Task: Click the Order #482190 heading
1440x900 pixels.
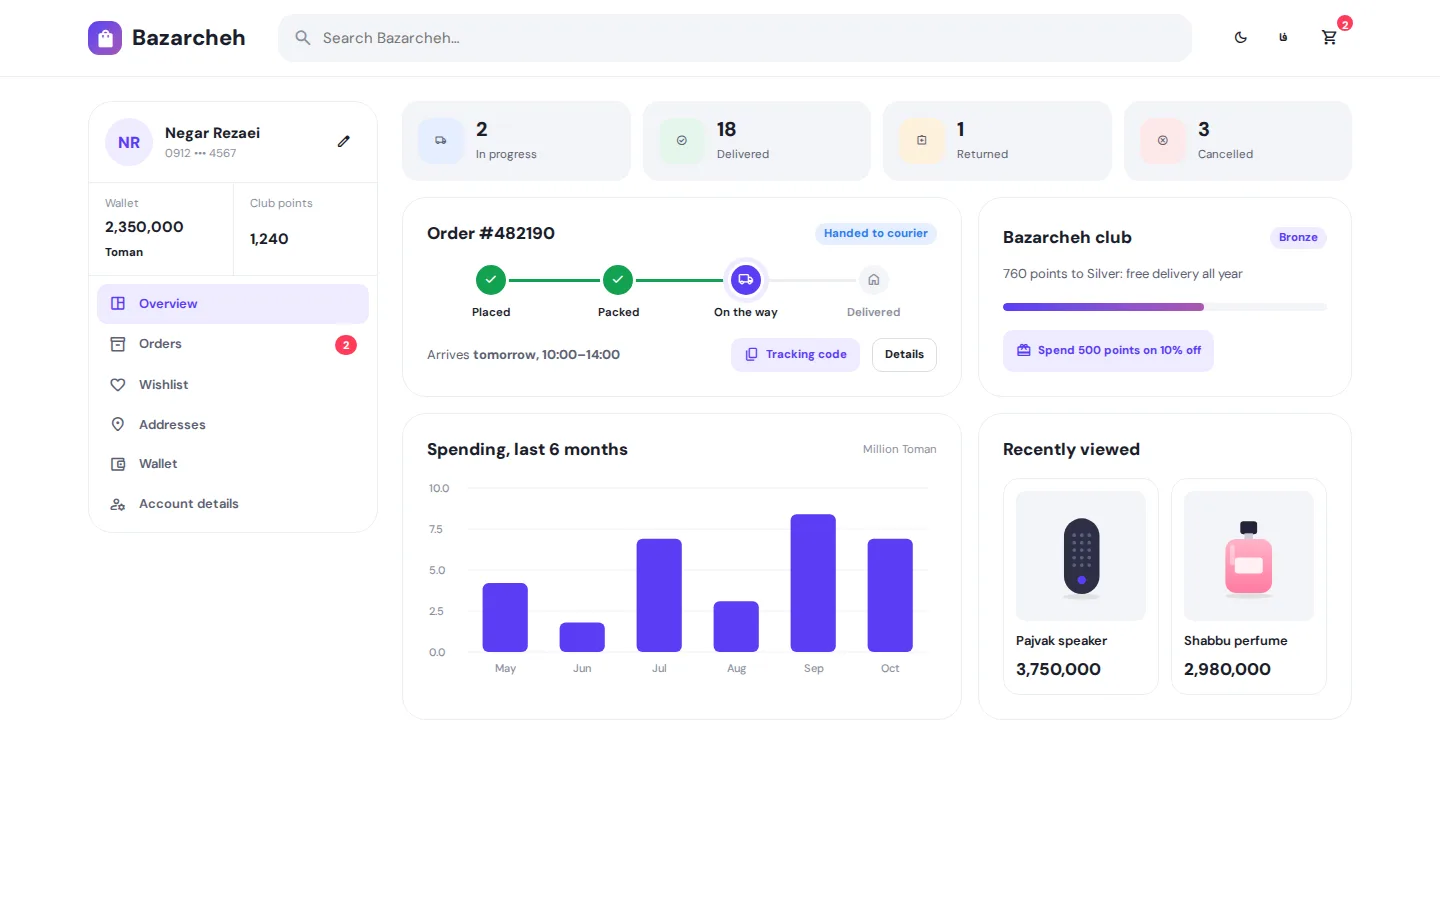Action: coord(491,234)
